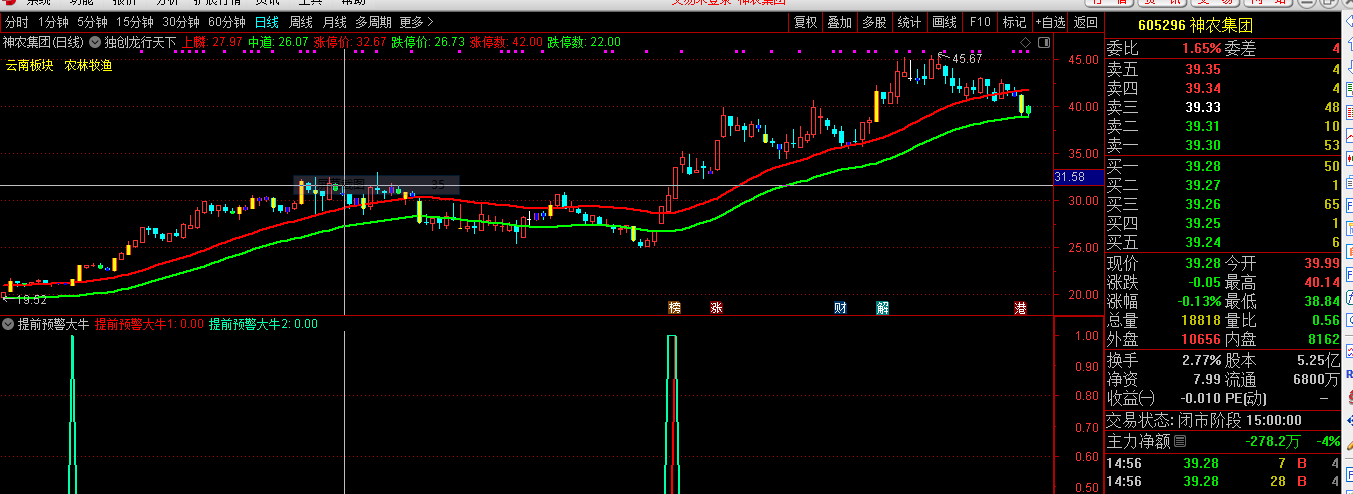The image size is (1353, 494).
Task: Click the 涨停价: 32.67 value
Action: tap(350, 43)
